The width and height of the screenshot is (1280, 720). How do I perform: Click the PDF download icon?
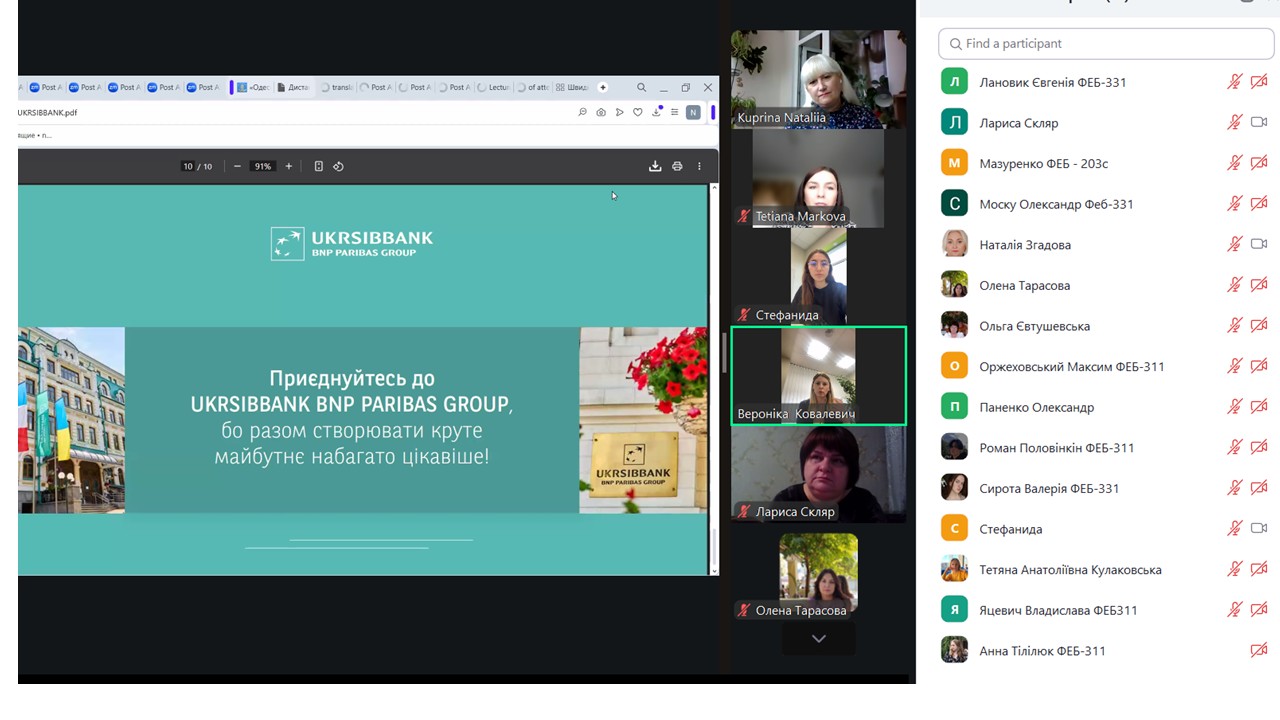coord(655,166)
